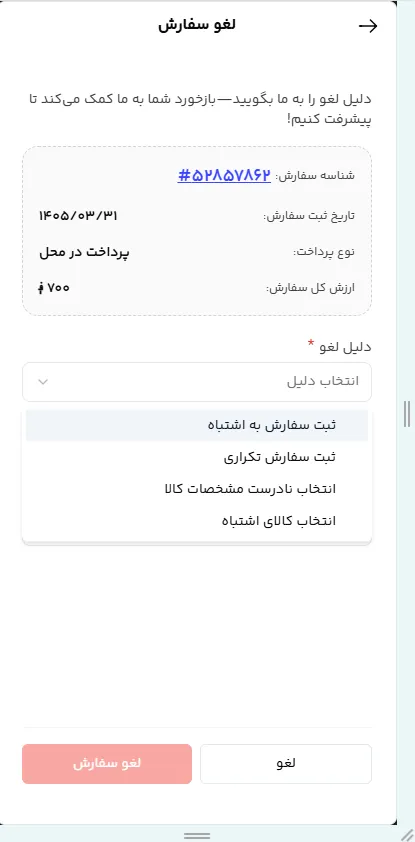The height and width of the screenshot is (842, 415).
Task: Click the back arrow icon at top
Action: tap(368, 26)
